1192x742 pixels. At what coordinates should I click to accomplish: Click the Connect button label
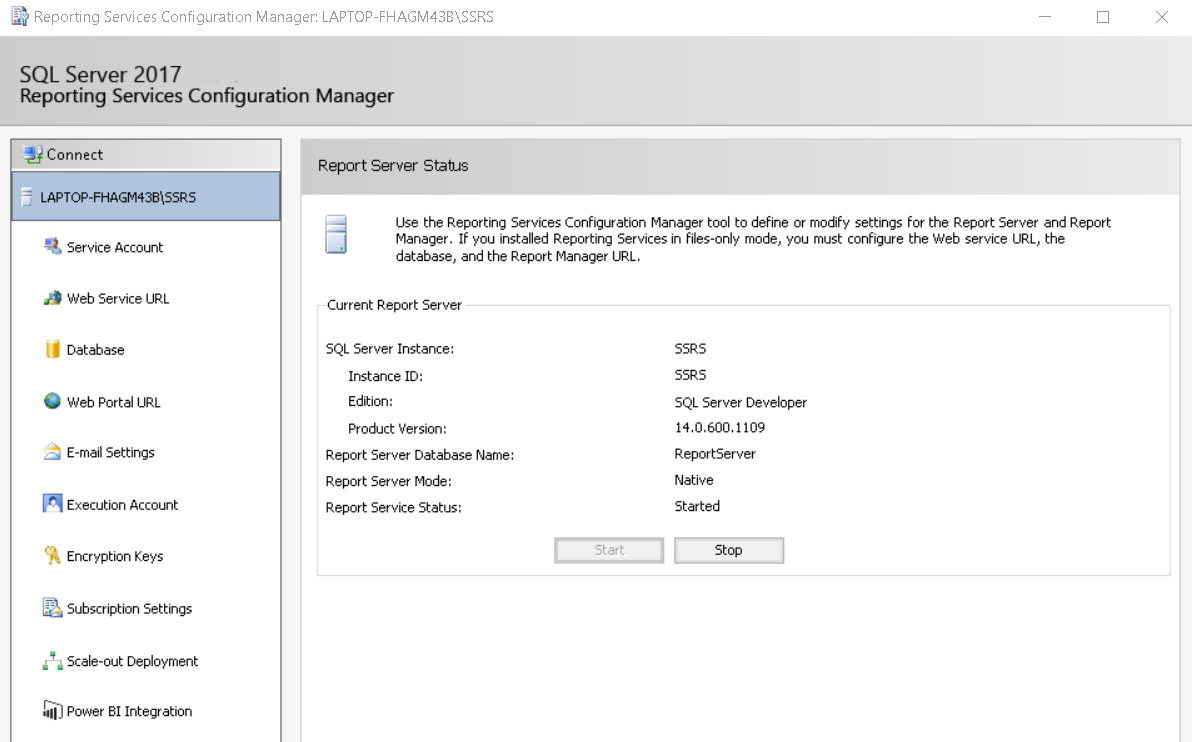click(74, 154)
